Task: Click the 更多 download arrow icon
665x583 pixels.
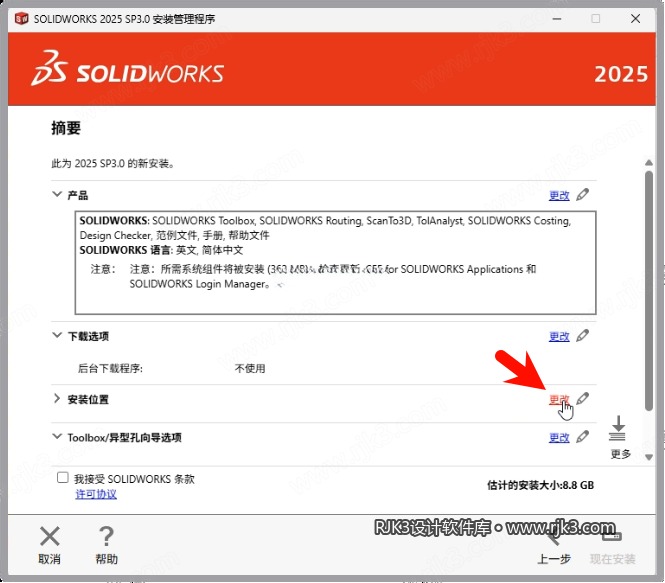Action: (x=618, y=429)
